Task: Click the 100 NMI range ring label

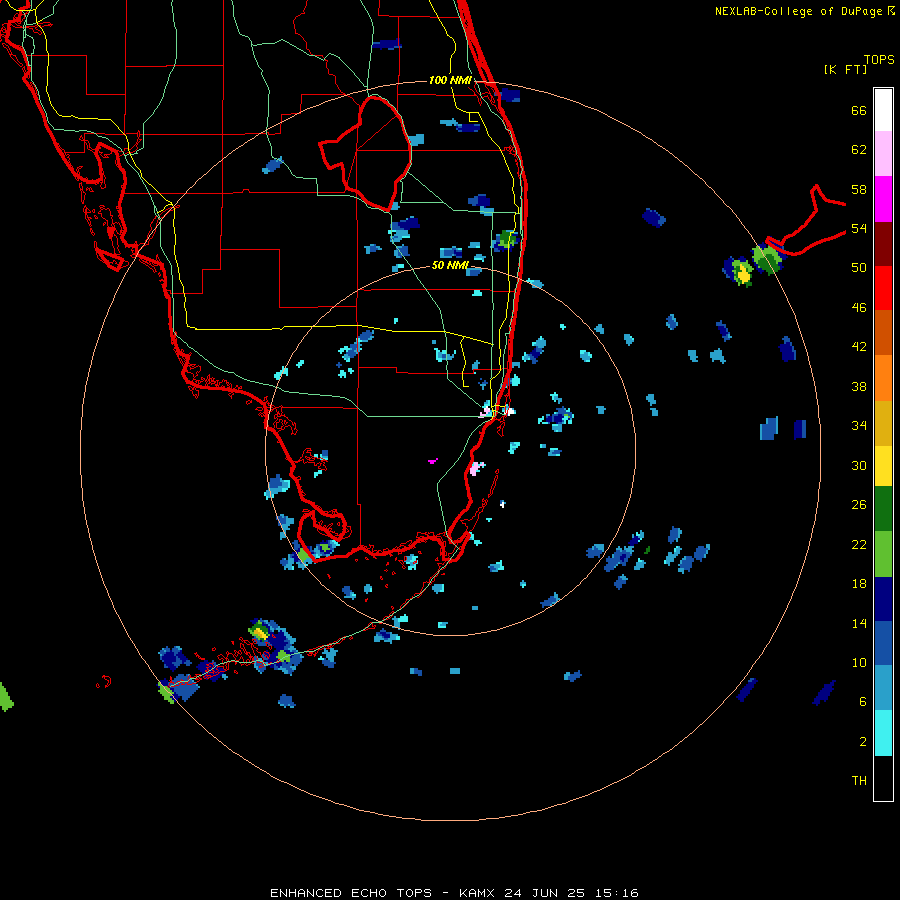Action: click(x=450, y=80)
